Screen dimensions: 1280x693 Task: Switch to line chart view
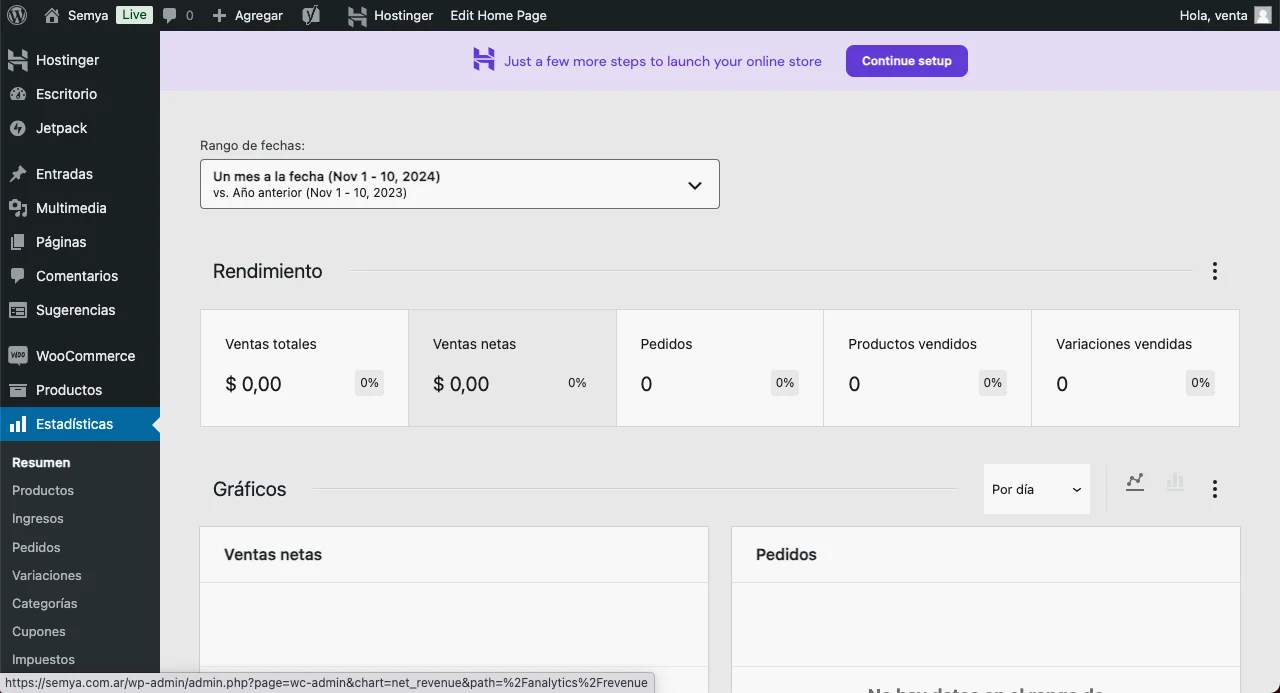pos(1134,483)
